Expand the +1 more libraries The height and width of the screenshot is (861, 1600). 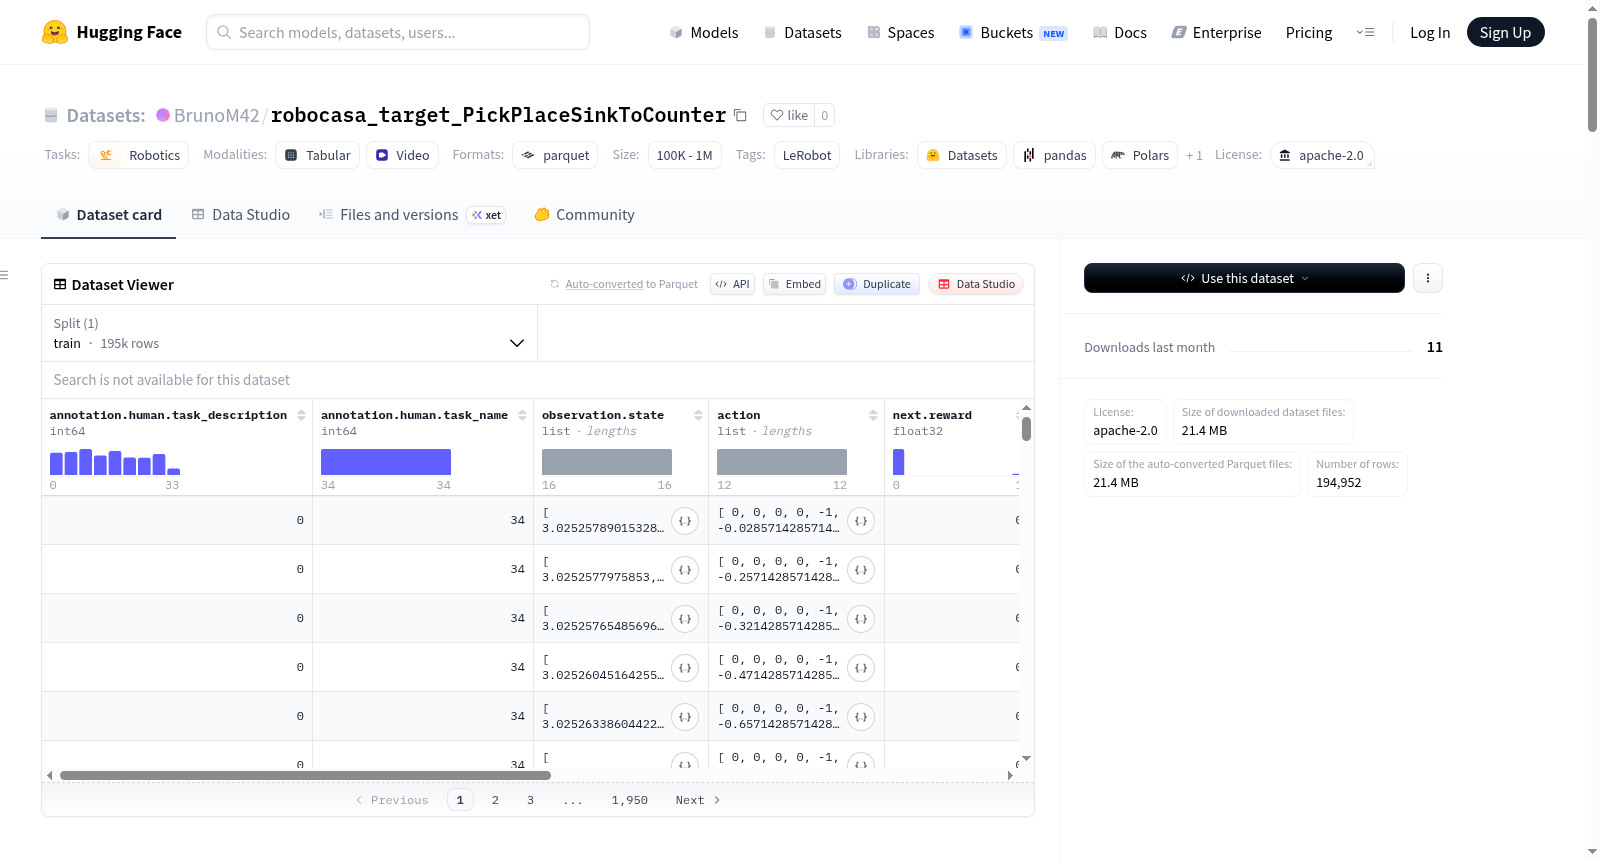click(1194, 155)
